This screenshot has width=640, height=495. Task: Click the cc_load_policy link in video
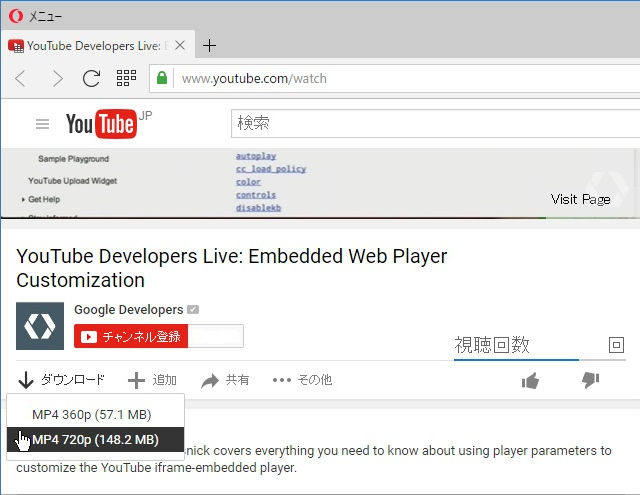(x=271, y=169)
